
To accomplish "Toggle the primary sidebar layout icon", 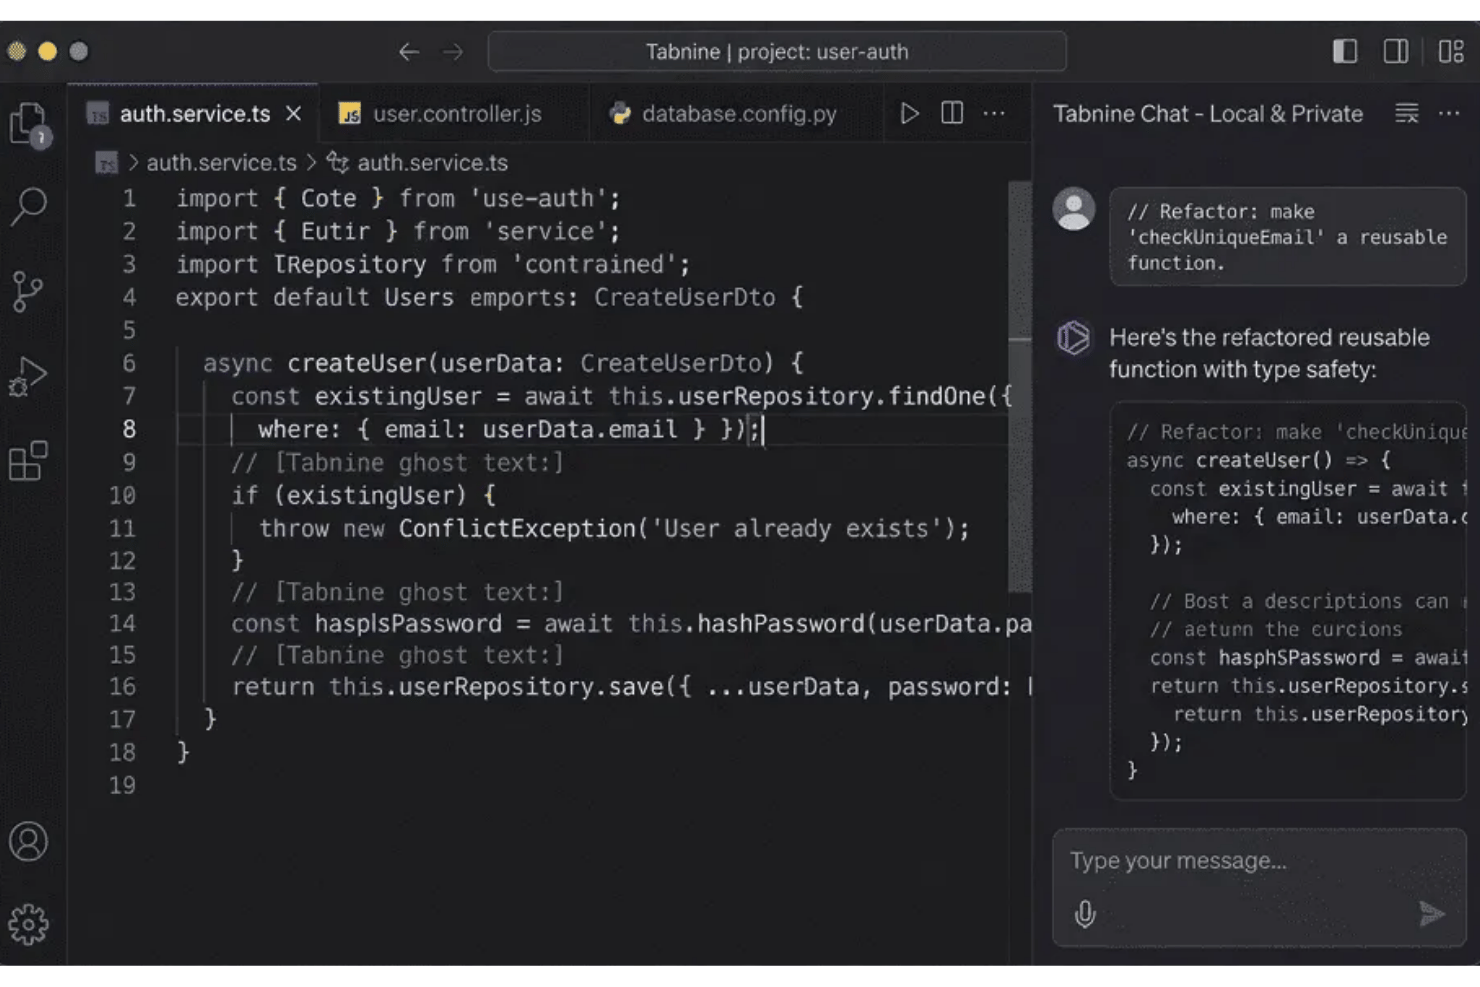I will (x=1345, y=51).
